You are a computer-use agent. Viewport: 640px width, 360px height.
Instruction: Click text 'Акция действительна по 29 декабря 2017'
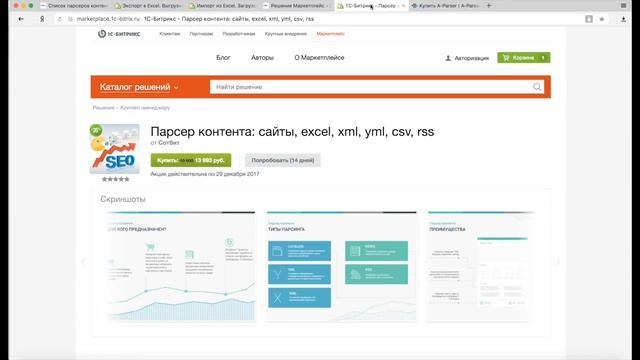coord(205,174)
